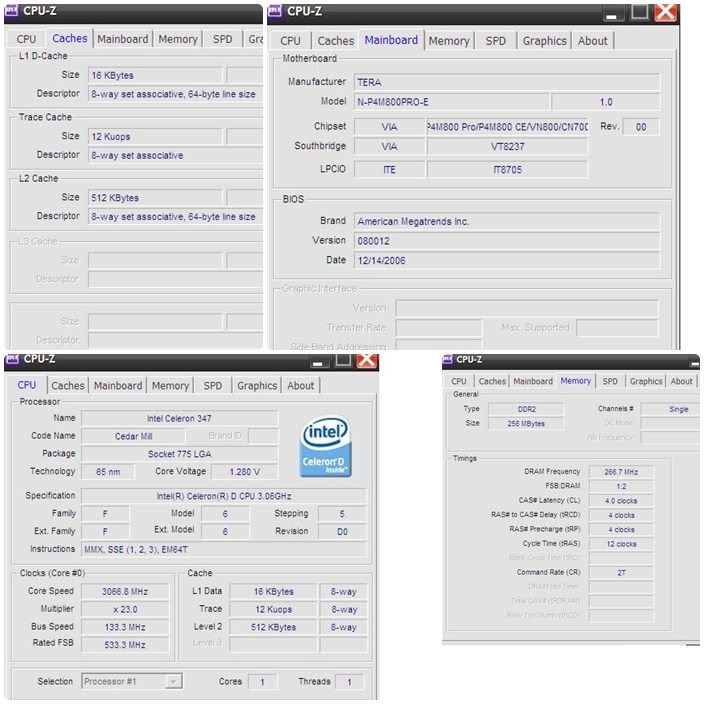Screen dimensions: 704x704
Task: Click Core Voltage value 1.280 V
Action: pyautogui.click(x=244, y=472)
